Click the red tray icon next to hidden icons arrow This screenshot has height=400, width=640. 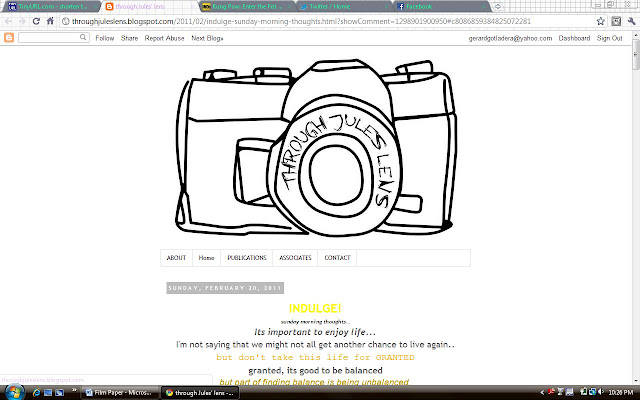coord(551,392)
